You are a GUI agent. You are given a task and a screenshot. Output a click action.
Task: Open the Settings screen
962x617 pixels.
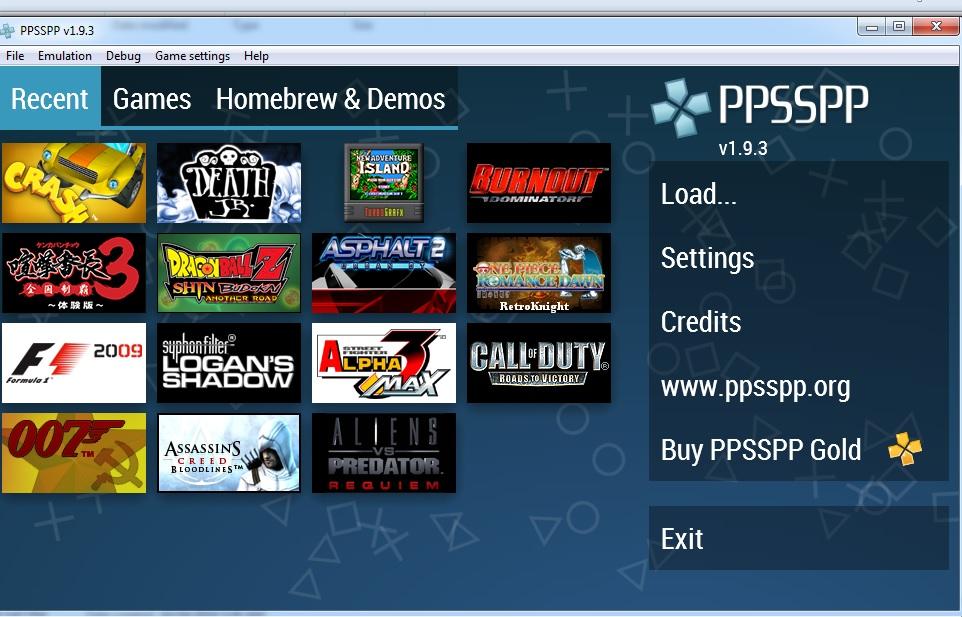pos(799,258)
